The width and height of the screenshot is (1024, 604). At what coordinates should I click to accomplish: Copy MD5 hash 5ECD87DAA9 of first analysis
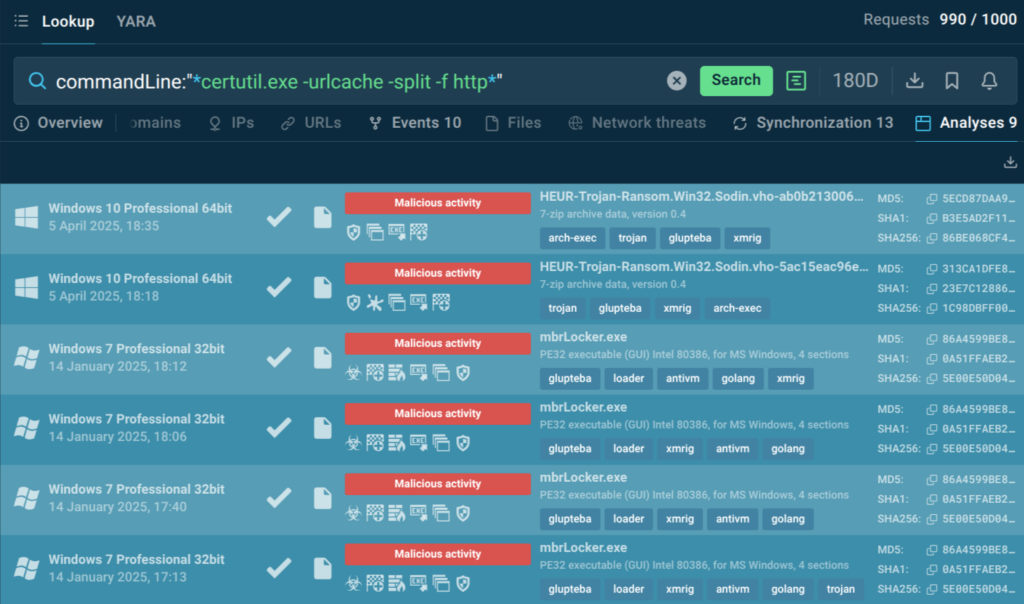pos(932,199)
